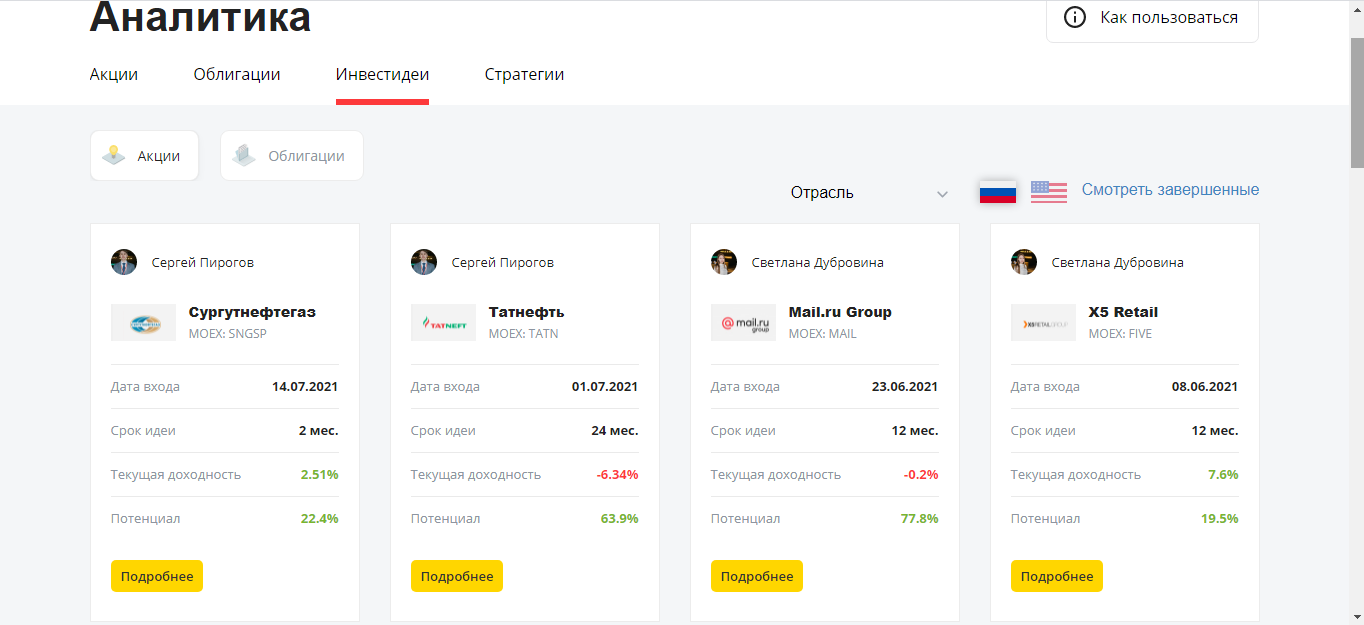Open the Отрасль dropdown

point(865,193)
